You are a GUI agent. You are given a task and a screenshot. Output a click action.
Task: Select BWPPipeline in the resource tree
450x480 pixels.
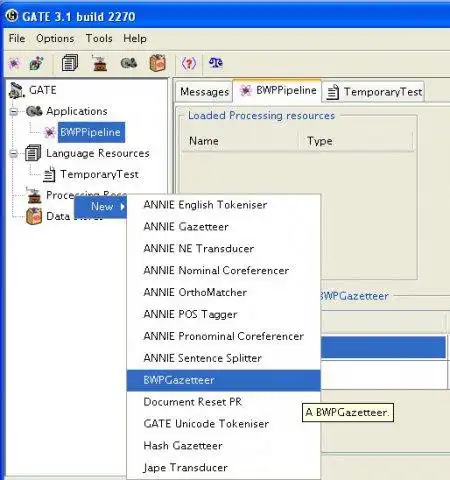point(91,132)
